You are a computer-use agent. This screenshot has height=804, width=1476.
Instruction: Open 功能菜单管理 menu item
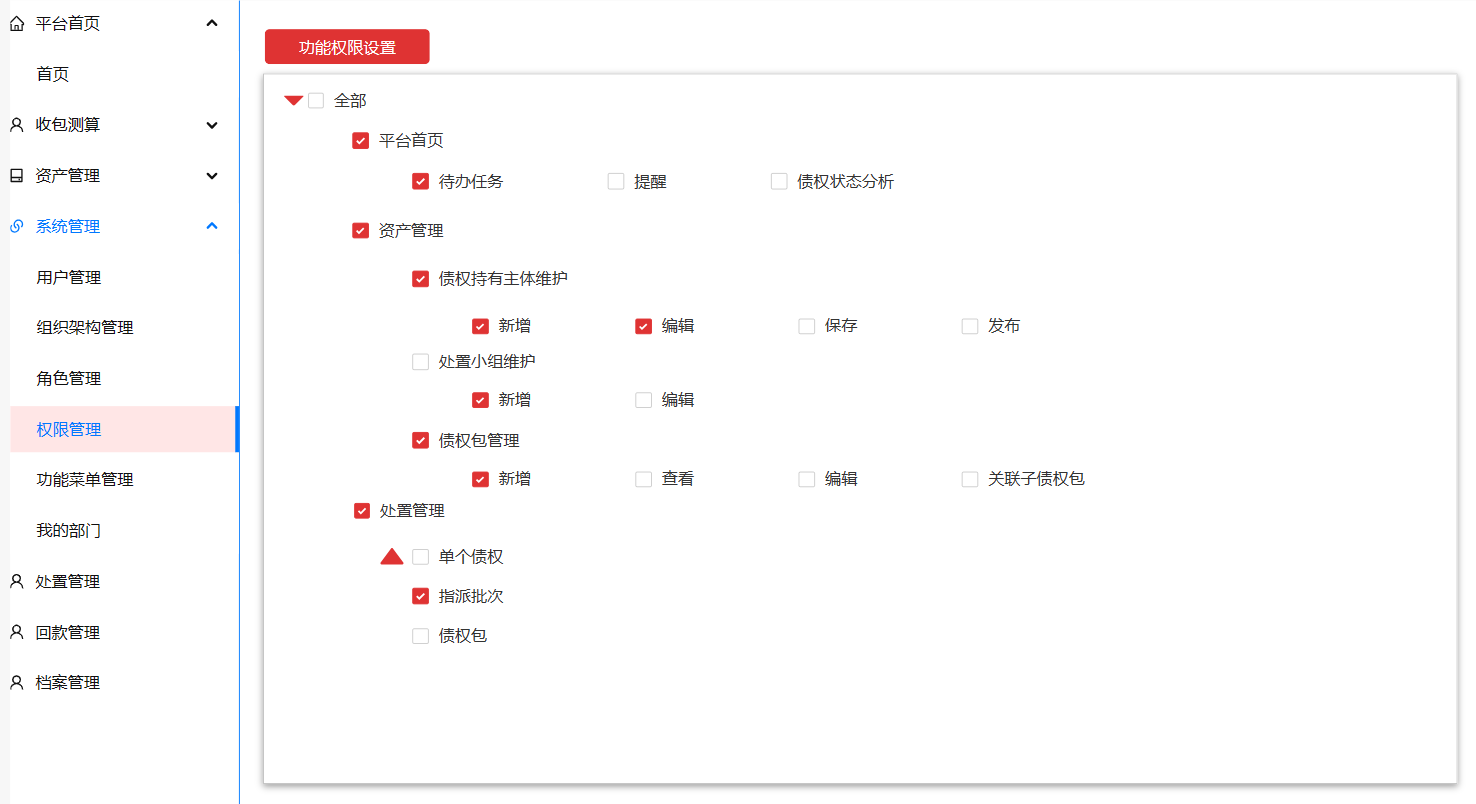pyautogui.click(x=85, y=480)
